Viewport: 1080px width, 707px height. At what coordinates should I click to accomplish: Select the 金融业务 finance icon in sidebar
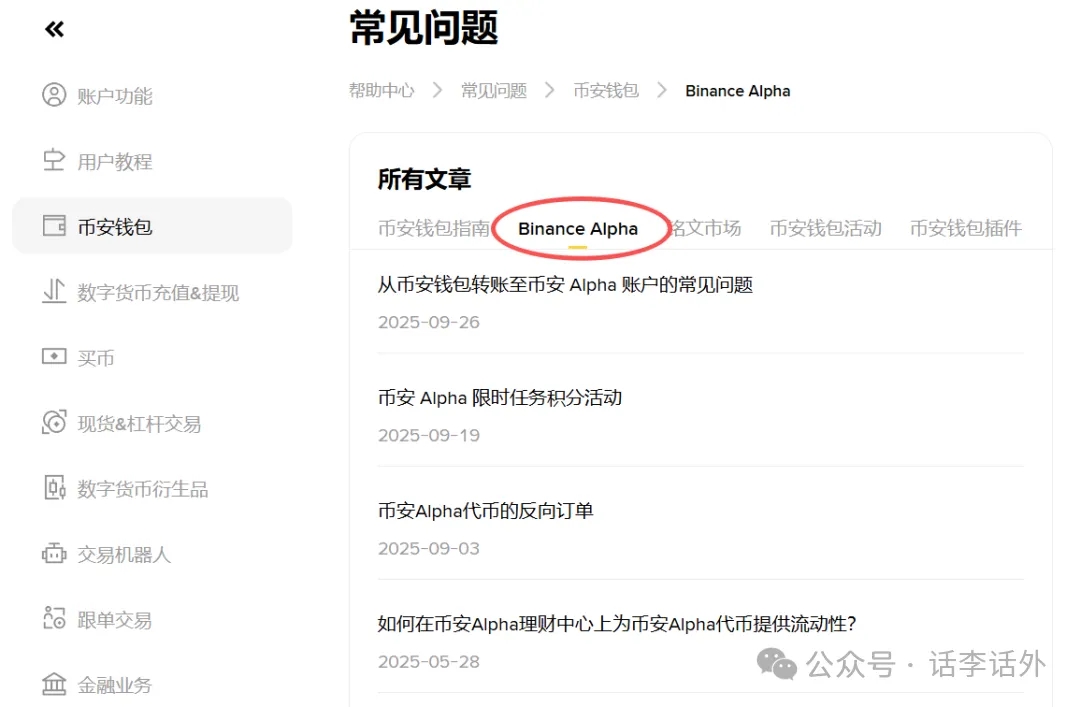point(54,684)
